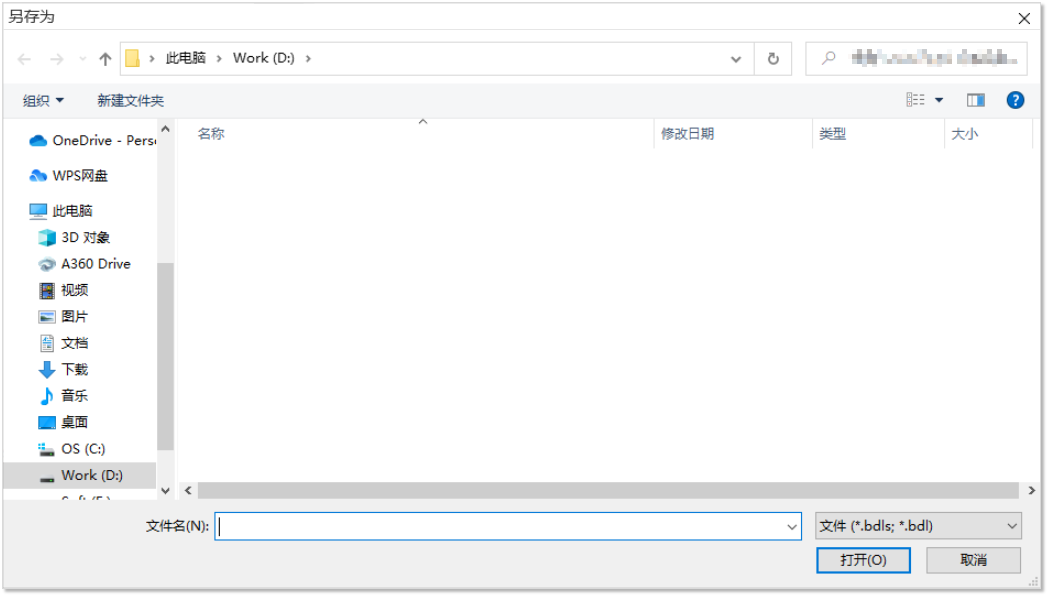Go forward with the right arrow button
The width and height of the screenshot is (1048, 596).
pyautogui.click(x=57, y=59)
